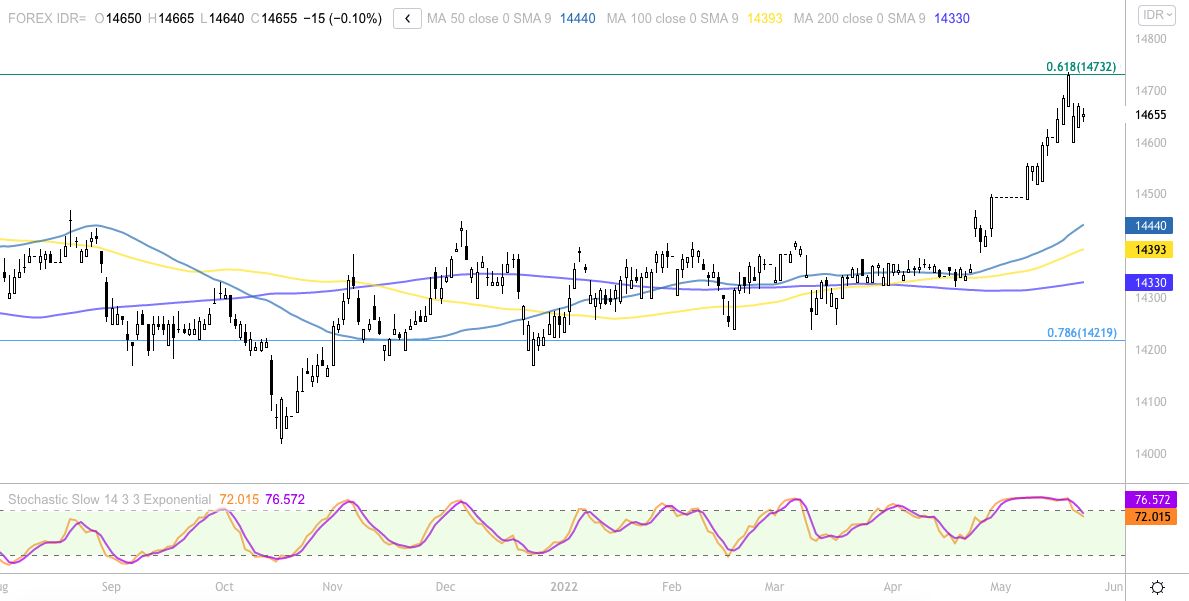Select the MA 50 indicator legend
The image size is (1189, 601).
click(x=488, y=18)
